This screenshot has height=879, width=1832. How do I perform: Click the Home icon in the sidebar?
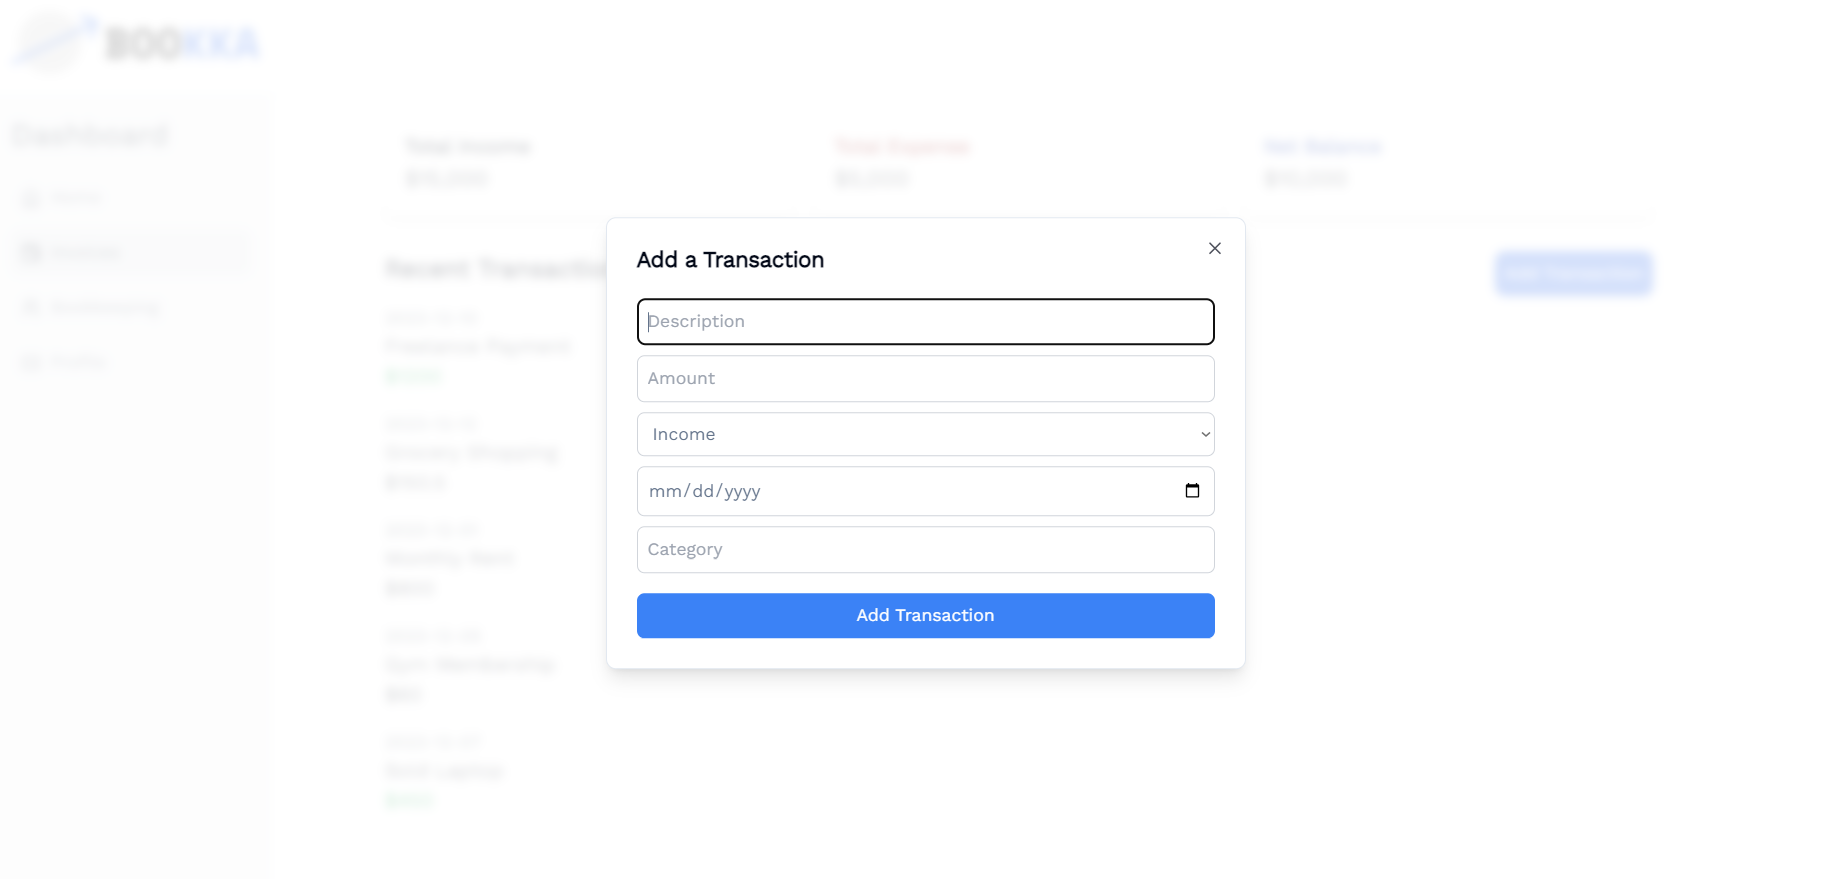pyautogui.click(x=31, y=198)
